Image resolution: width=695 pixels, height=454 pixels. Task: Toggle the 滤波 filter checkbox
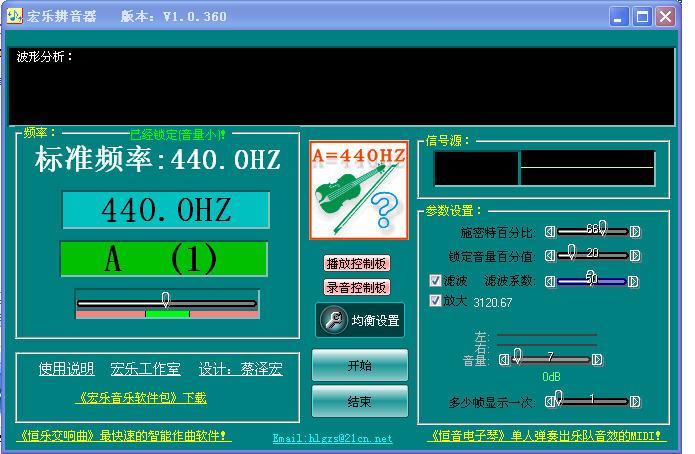(435, 281)
